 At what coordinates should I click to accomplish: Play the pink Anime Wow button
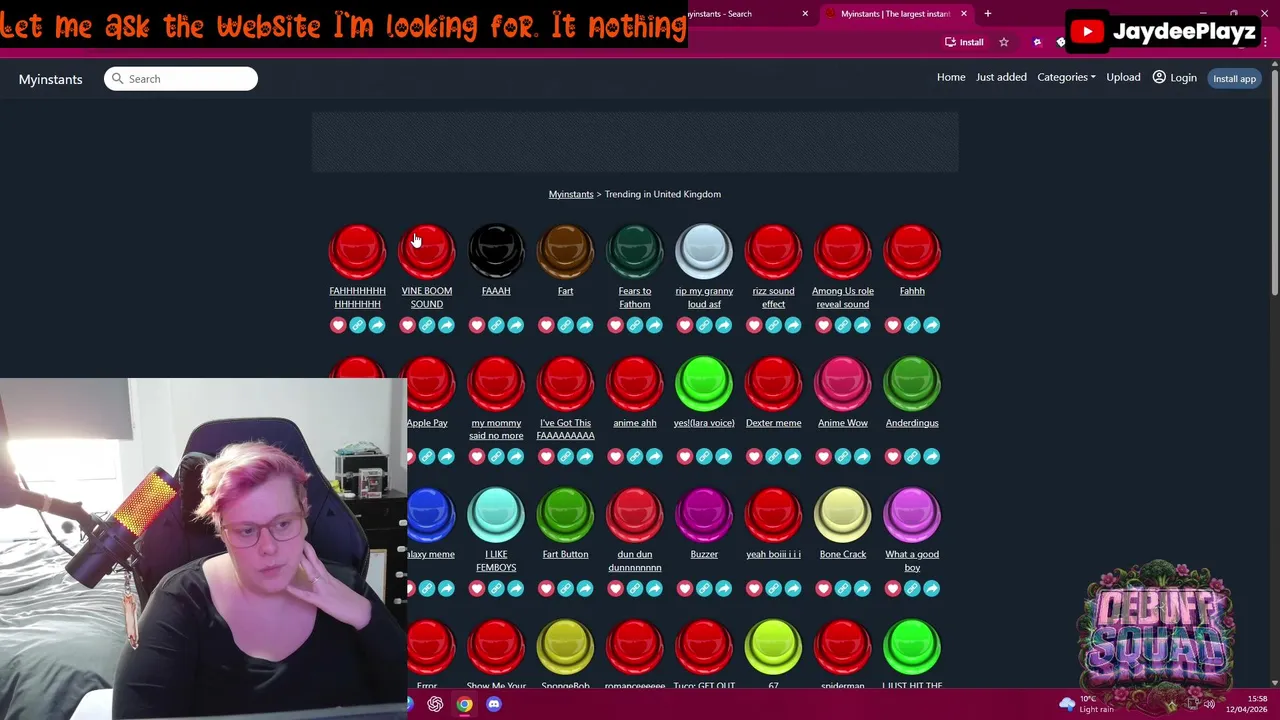[843, 384]
